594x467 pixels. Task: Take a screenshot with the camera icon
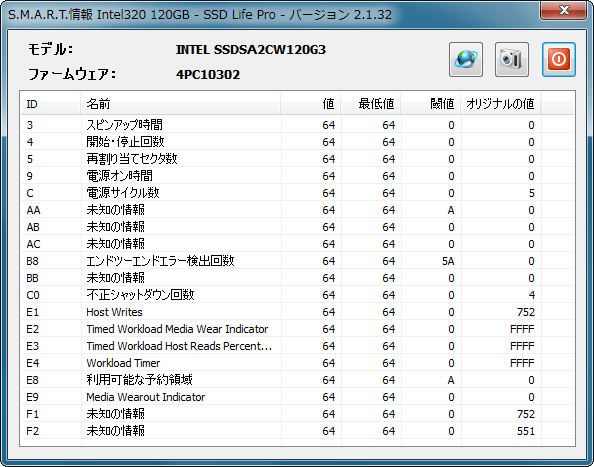click(512, 59)
